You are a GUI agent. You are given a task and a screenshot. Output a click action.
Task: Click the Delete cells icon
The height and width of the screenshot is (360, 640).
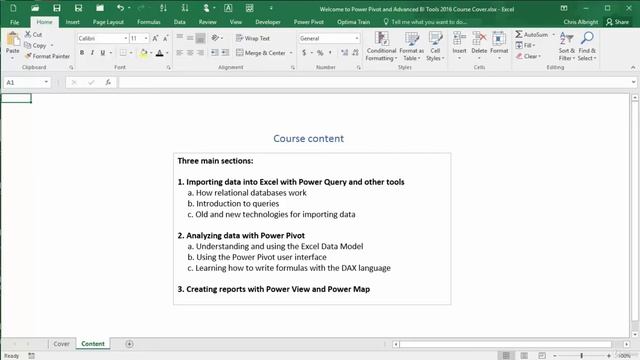point(479,39)
